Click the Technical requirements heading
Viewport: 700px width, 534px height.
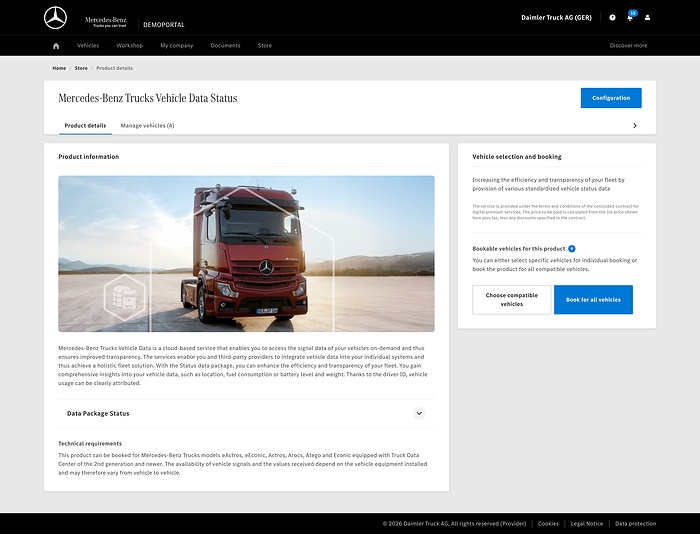point(90,443)
